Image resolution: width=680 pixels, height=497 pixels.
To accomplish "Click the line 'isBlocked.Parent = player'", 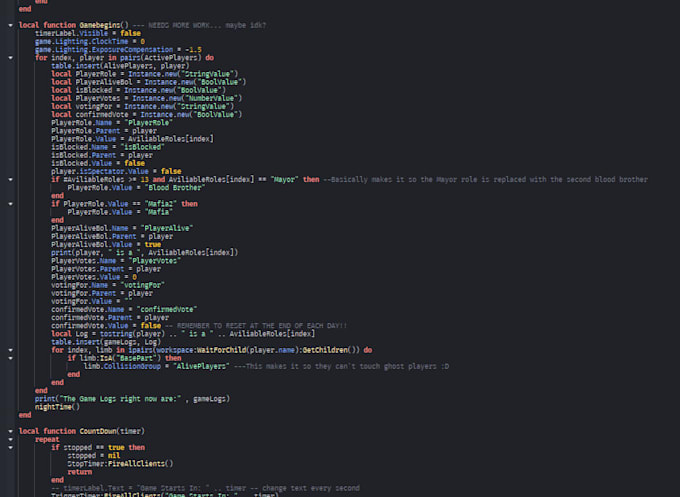I will click(102, 155).
